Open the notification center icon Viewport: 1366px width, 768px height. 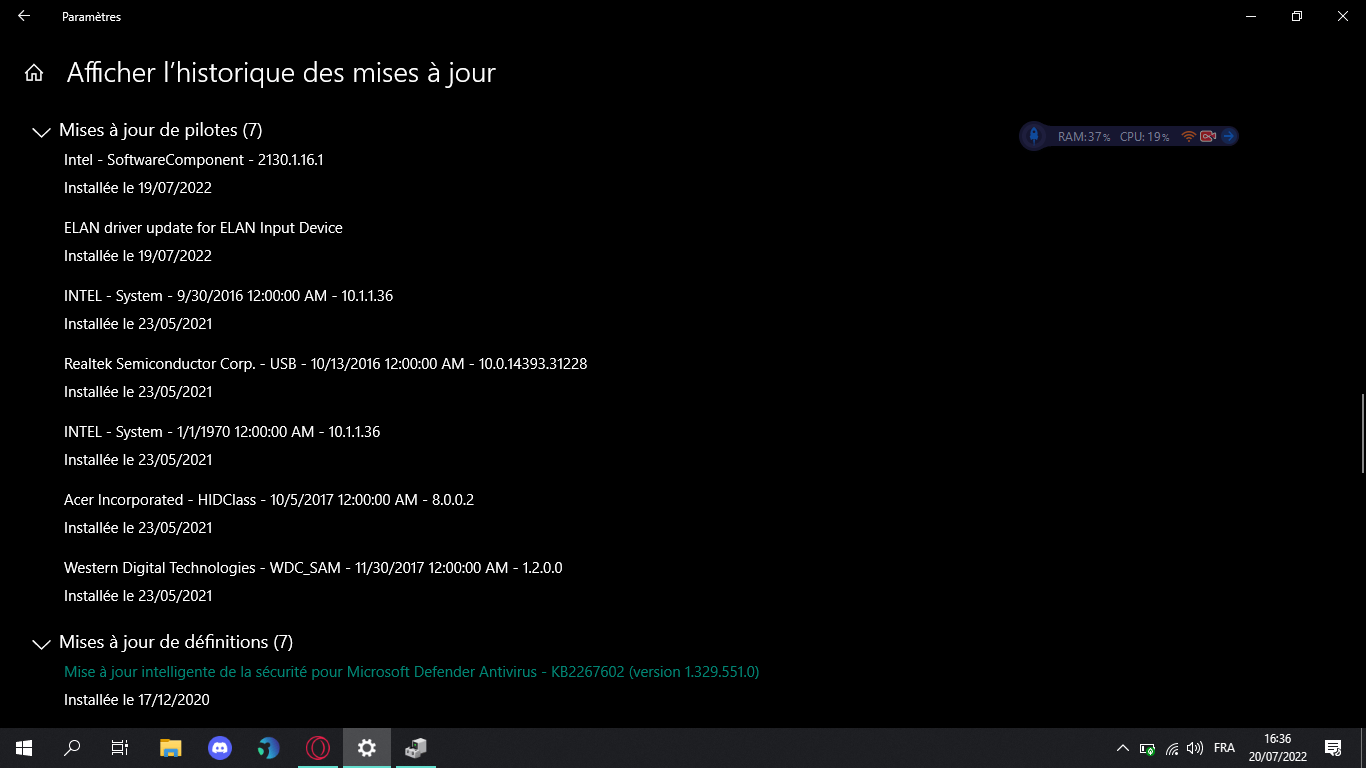click(1333, 748)
